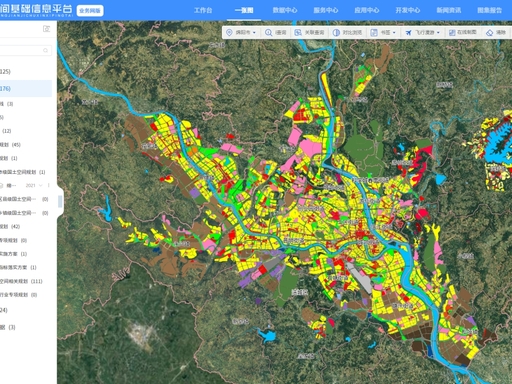Select the sidebar row ending with 125)
The width and height of the screenshot is (512, 384).
tap(26, 72)
